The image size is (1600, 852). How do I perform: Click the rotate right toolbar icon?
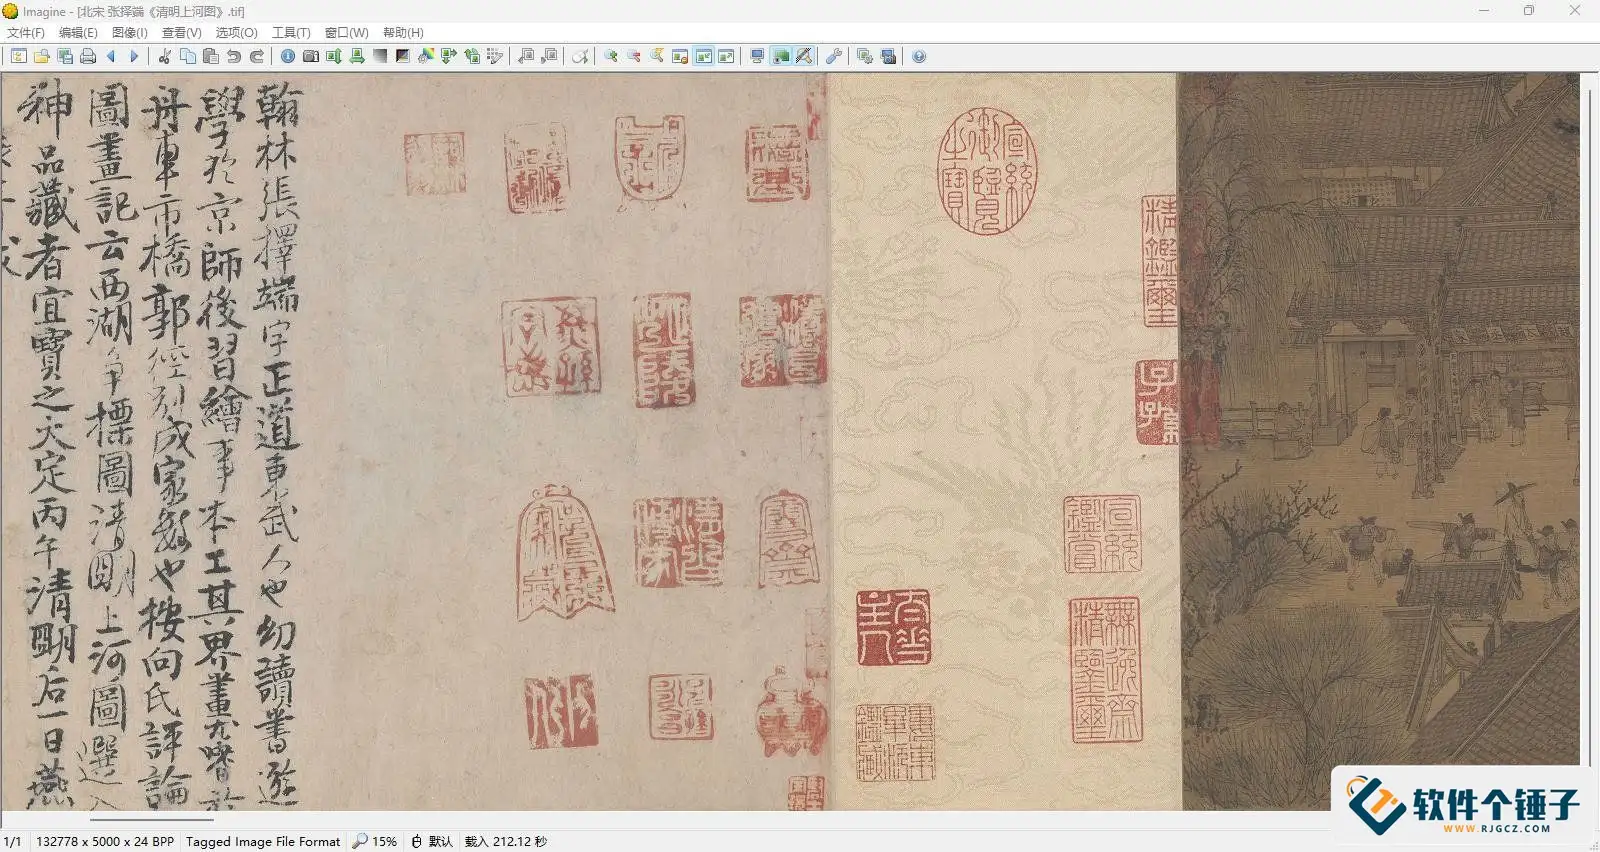(x=471, y=56)
